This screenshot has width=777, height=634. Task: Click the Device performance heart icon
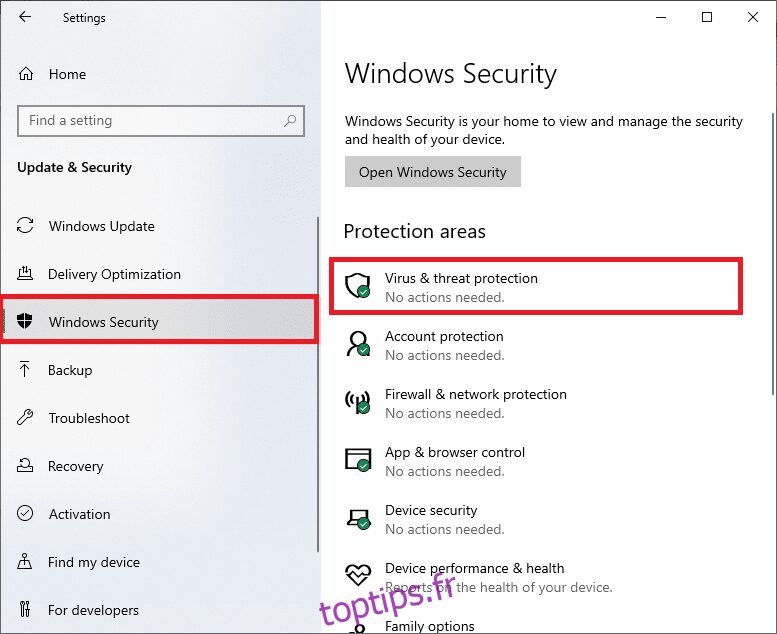[358, 575]
